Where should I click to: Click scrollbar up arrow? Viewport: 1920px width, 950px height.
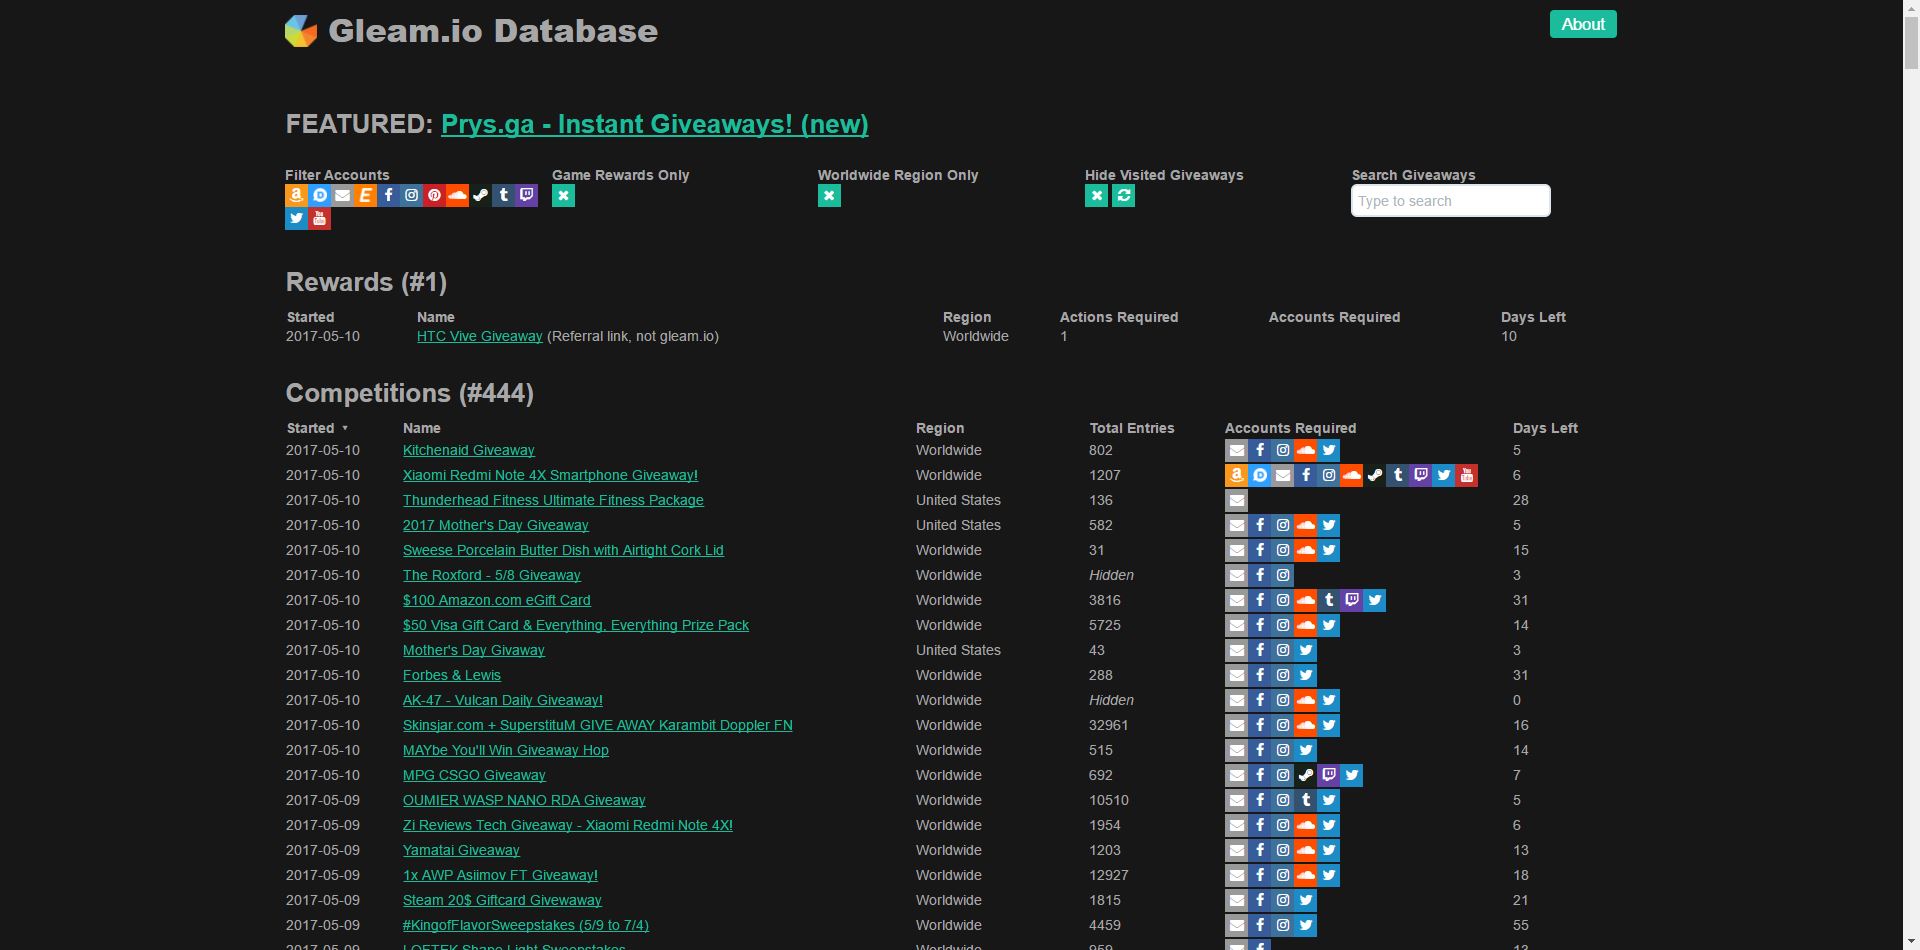[x=1911, y=8]
